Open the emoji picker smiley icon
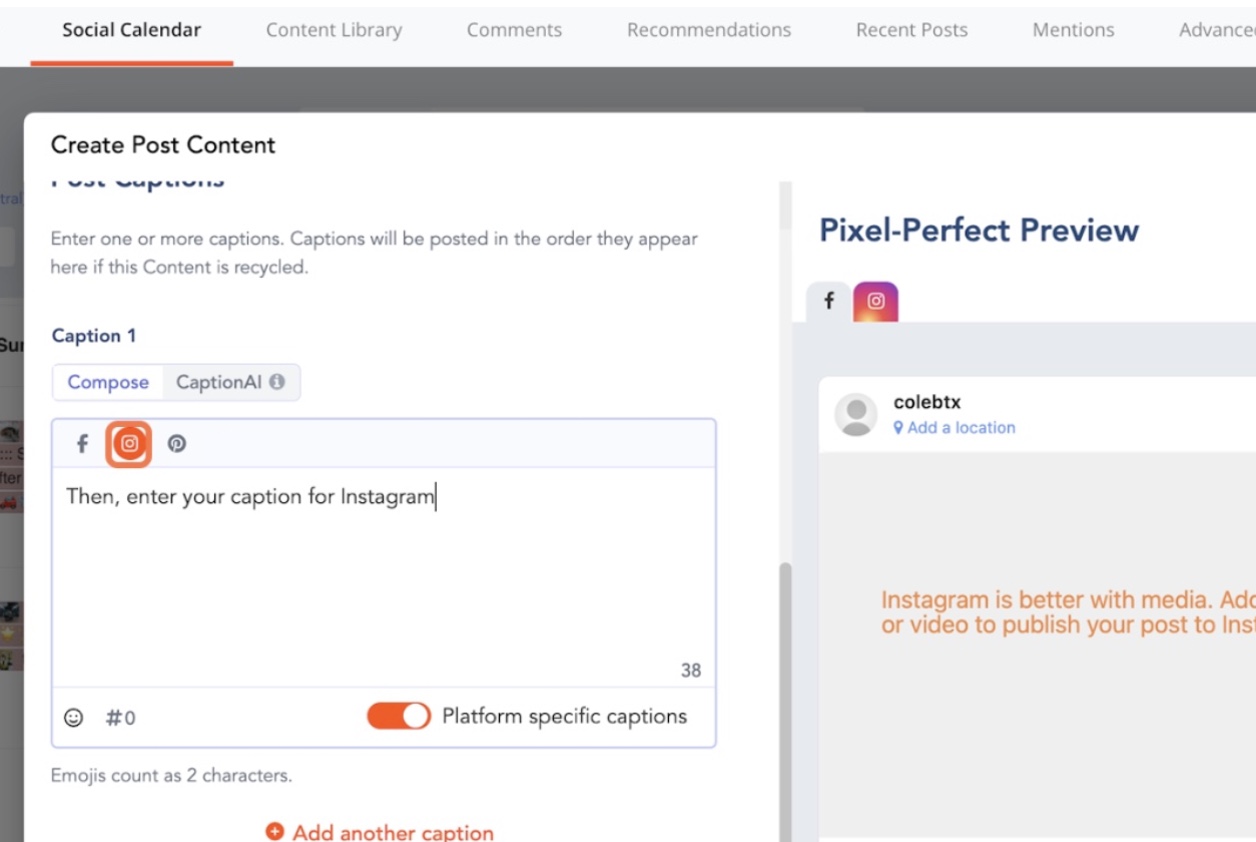 pos(74,717)
